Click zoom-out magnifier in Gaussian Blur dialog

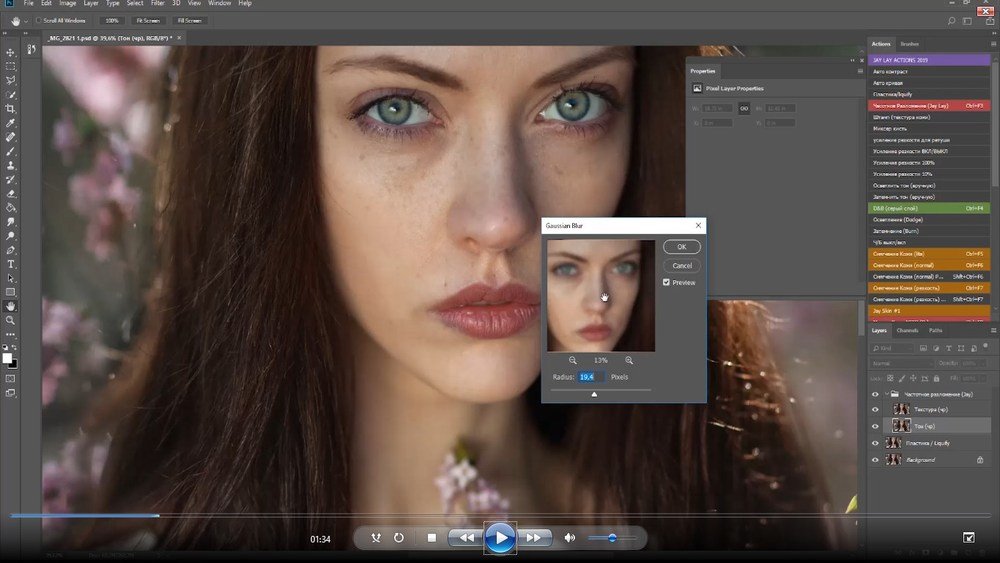tap(573, 360)
